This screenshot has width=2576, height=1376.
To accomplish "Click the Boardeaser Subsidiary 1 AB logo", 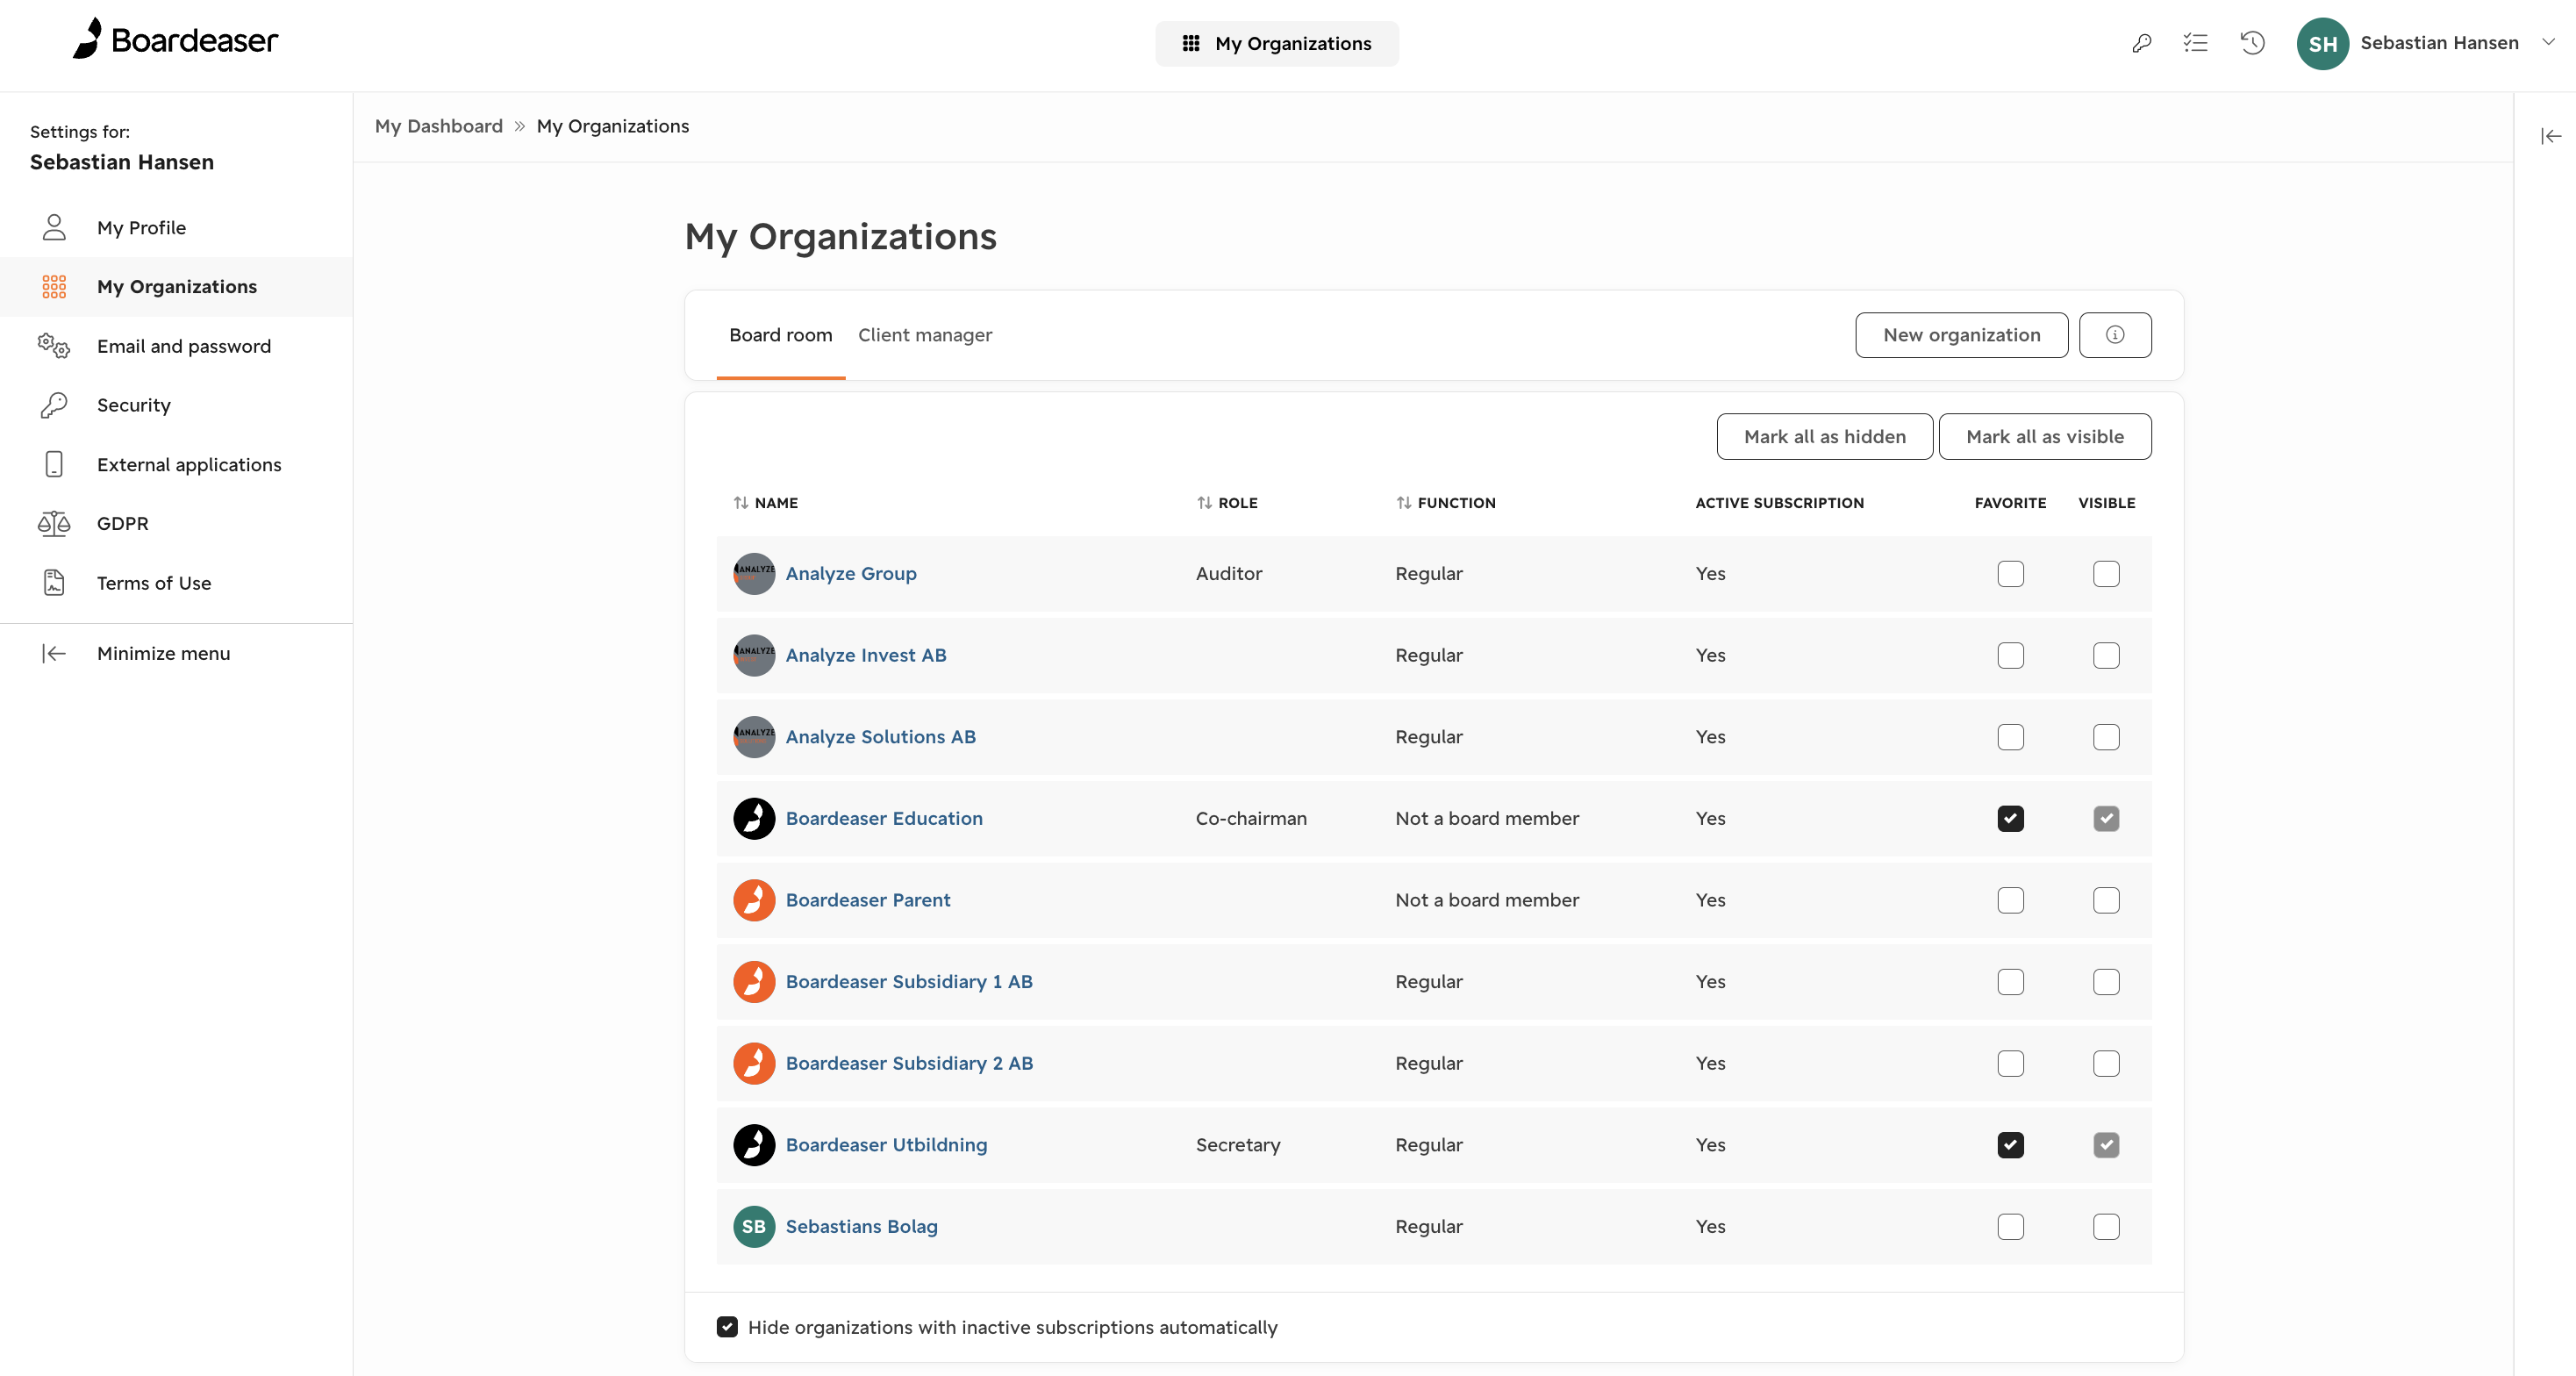I will (754, 982).
